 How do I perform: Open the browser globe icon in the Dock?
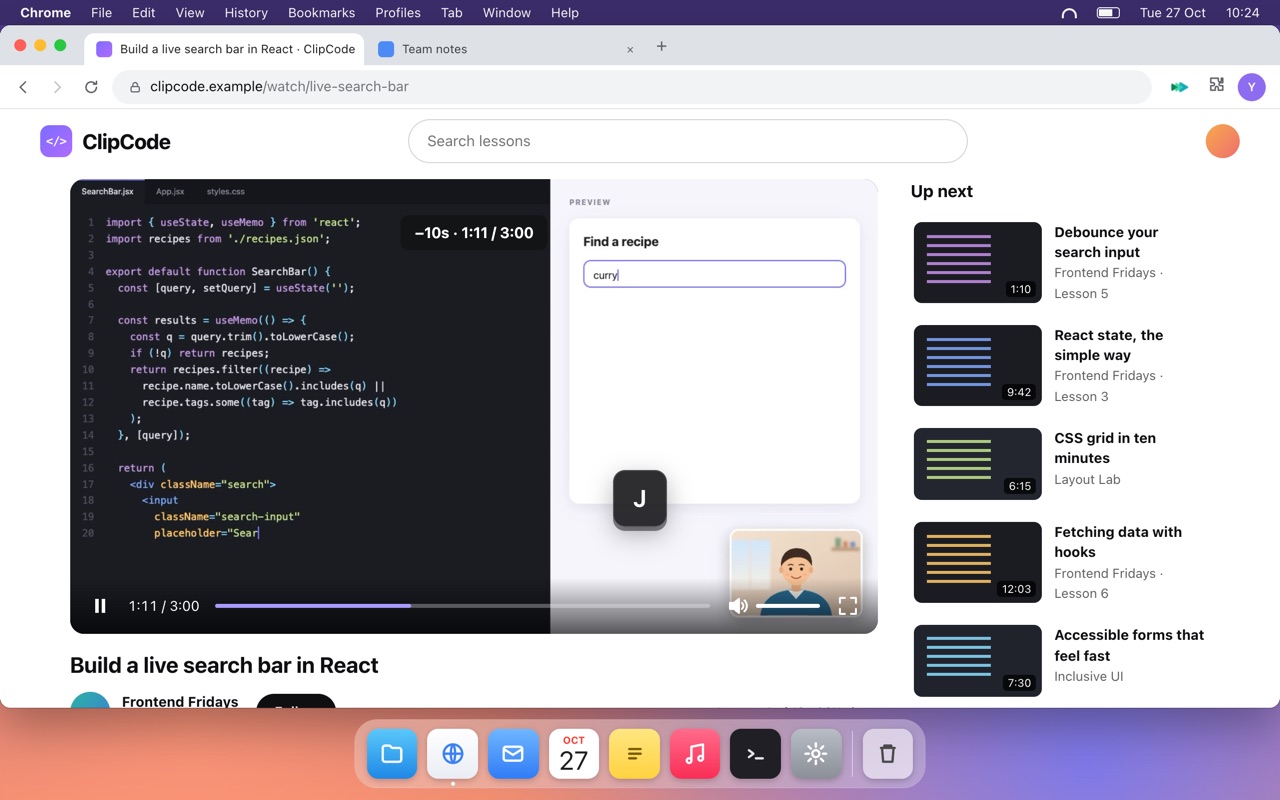point(453,754)
